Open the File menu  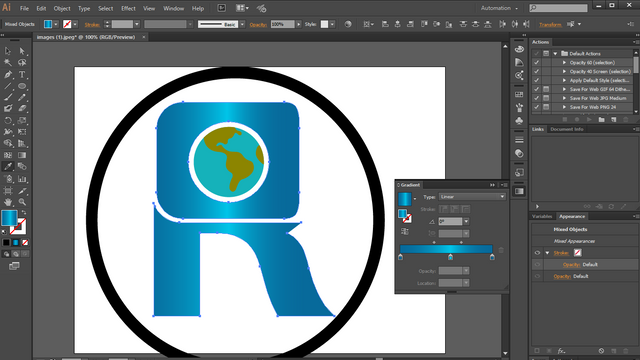click(24, 8)
